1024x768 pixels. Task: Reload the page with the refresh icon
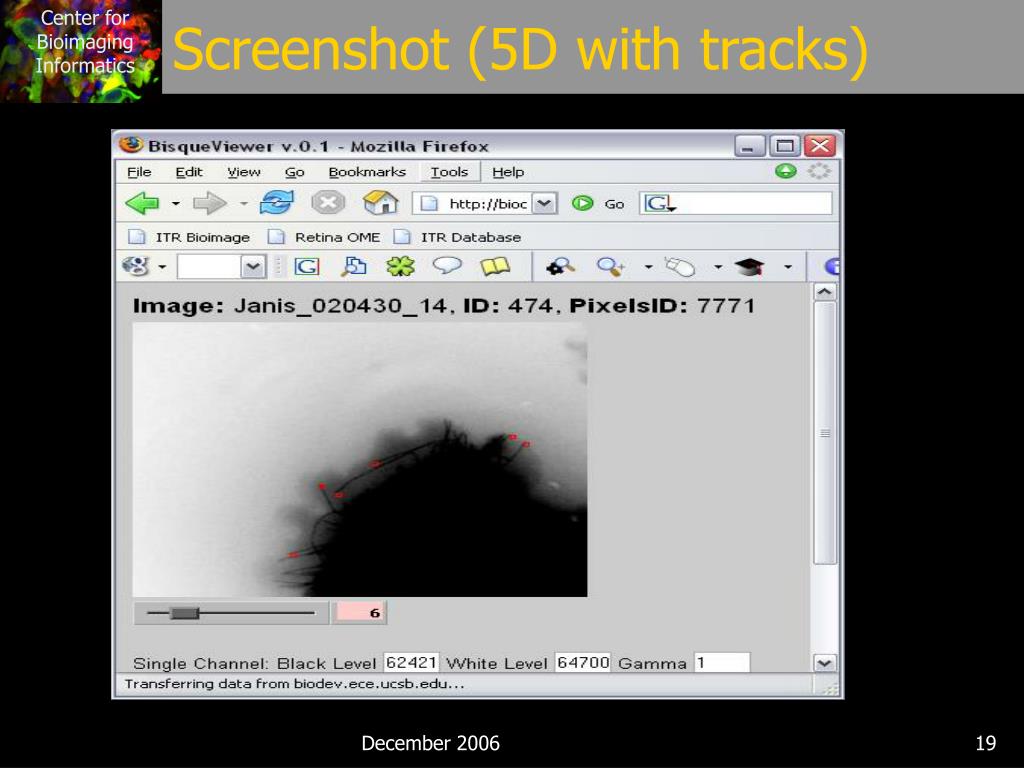click(277, 203)
